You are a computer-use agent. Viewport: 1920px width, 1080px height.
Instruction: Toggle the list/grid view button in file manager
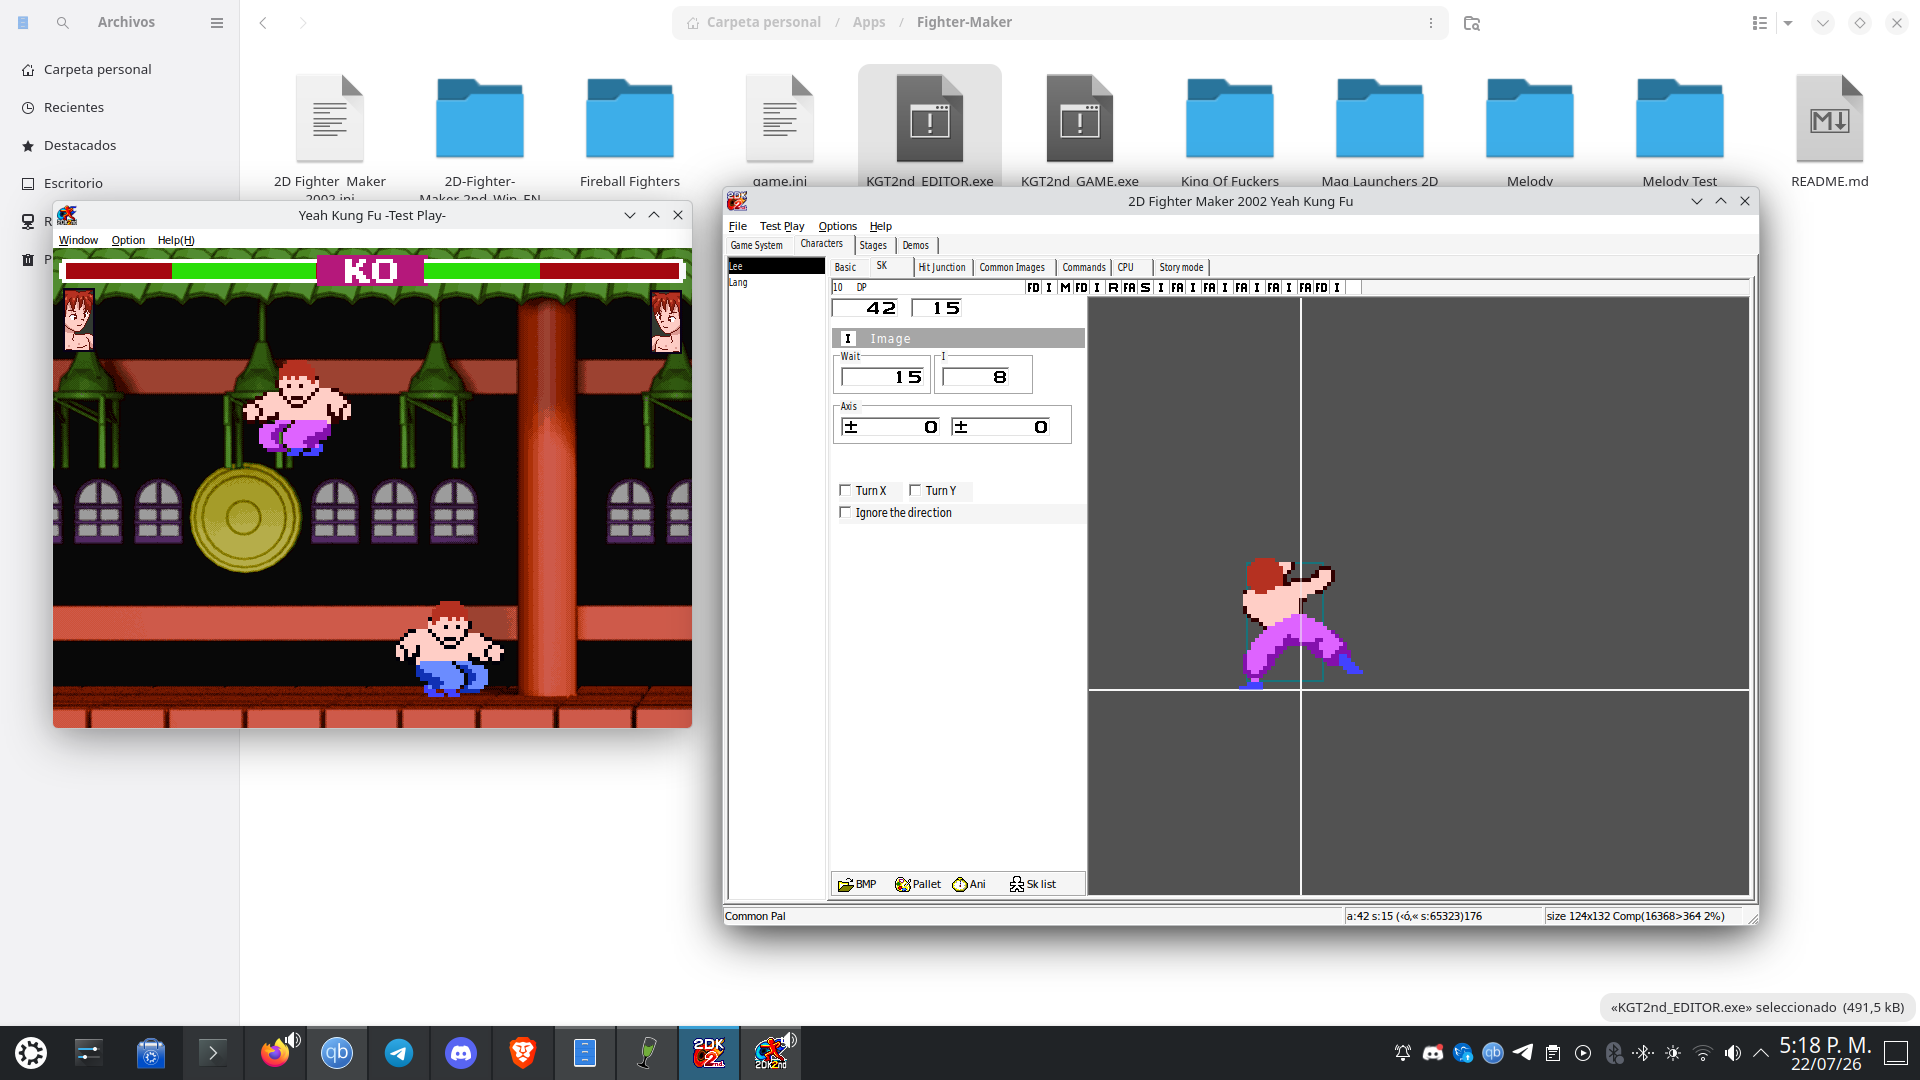(x=1760, y=22)
